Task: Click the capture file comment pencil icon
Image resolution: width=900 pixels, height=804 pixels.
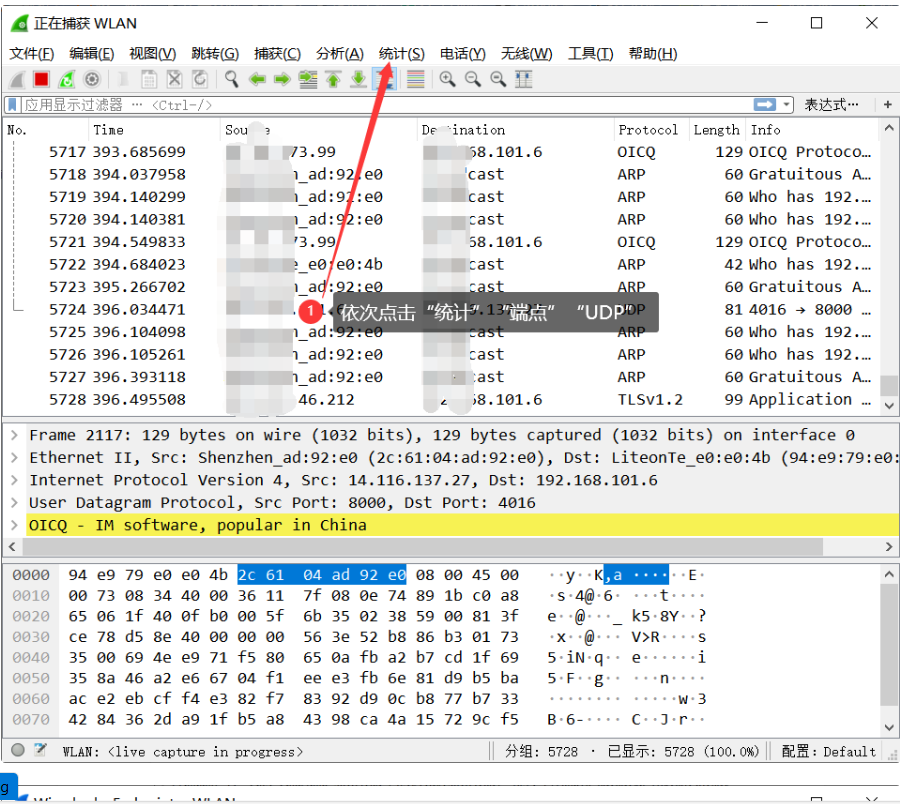Action: [x=40, y=750]
